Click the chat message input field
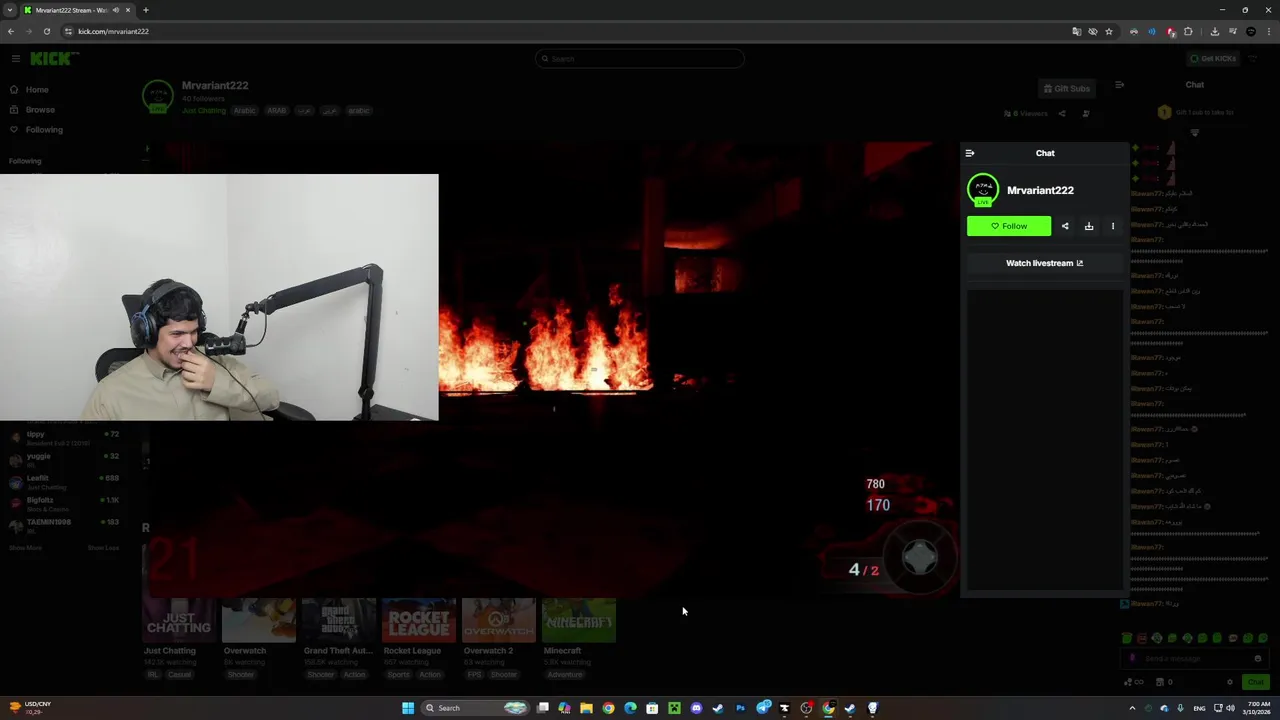This screenshot has width=1280, height=720. coord(1195,659)
